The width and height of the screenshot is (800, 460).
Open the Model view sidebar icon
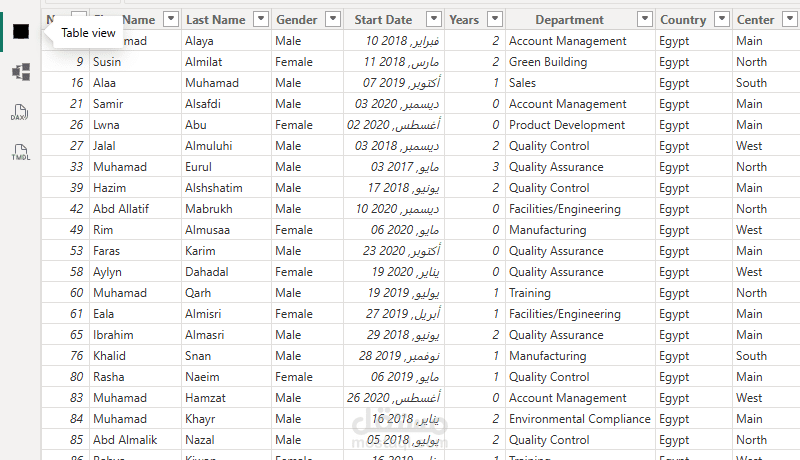[x=20, y=72]
